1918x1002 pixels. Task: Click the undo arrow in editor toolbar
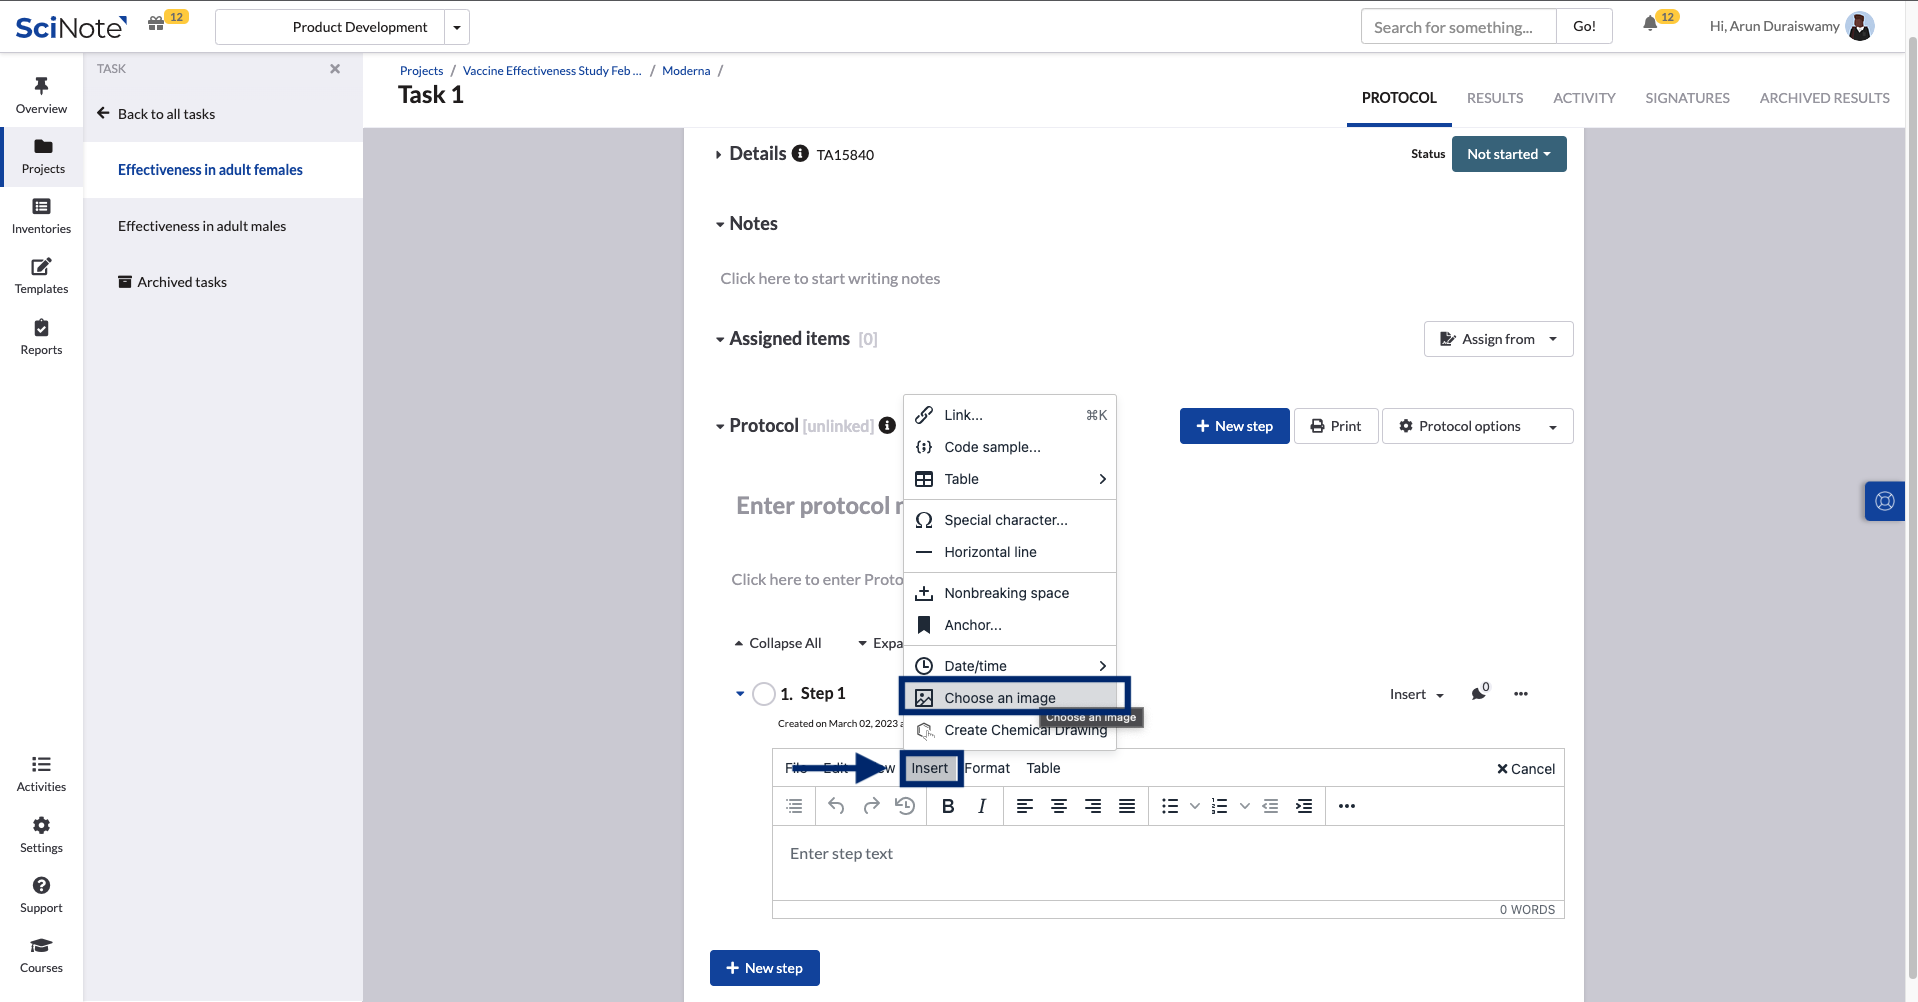click(836, 806)
